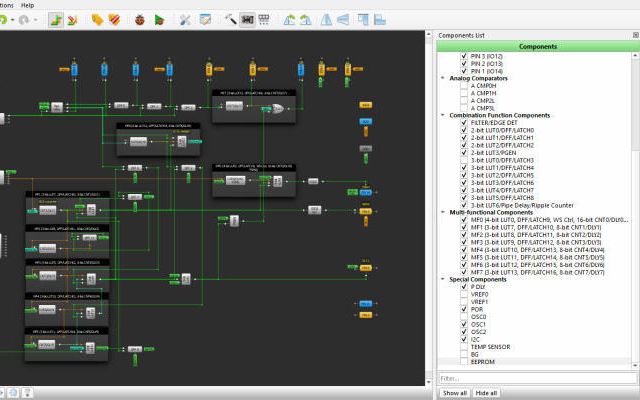Open the Help menu
Image resolution: width=640 pixels, height=400 pixels.
coord(27,5)
